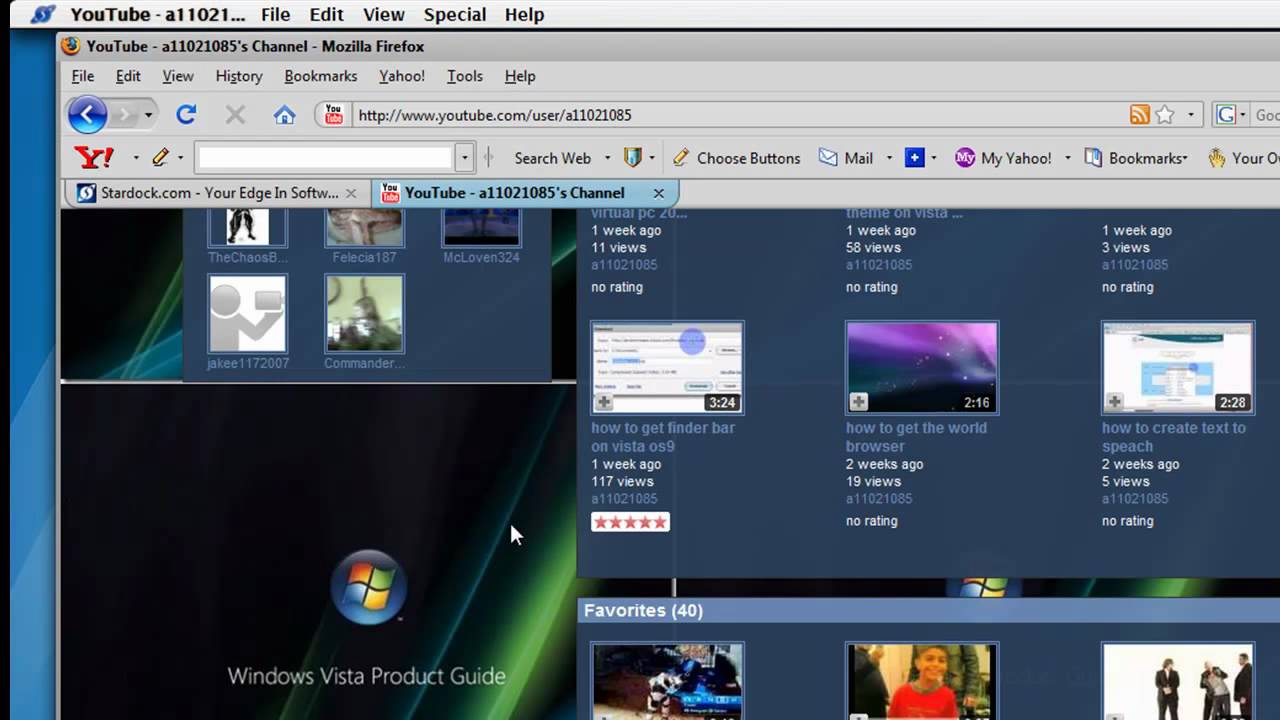This screenshot has width=1280, height=720.
Task: Select YouTube a11021085's Channel tab
Action: click(515, 193)
